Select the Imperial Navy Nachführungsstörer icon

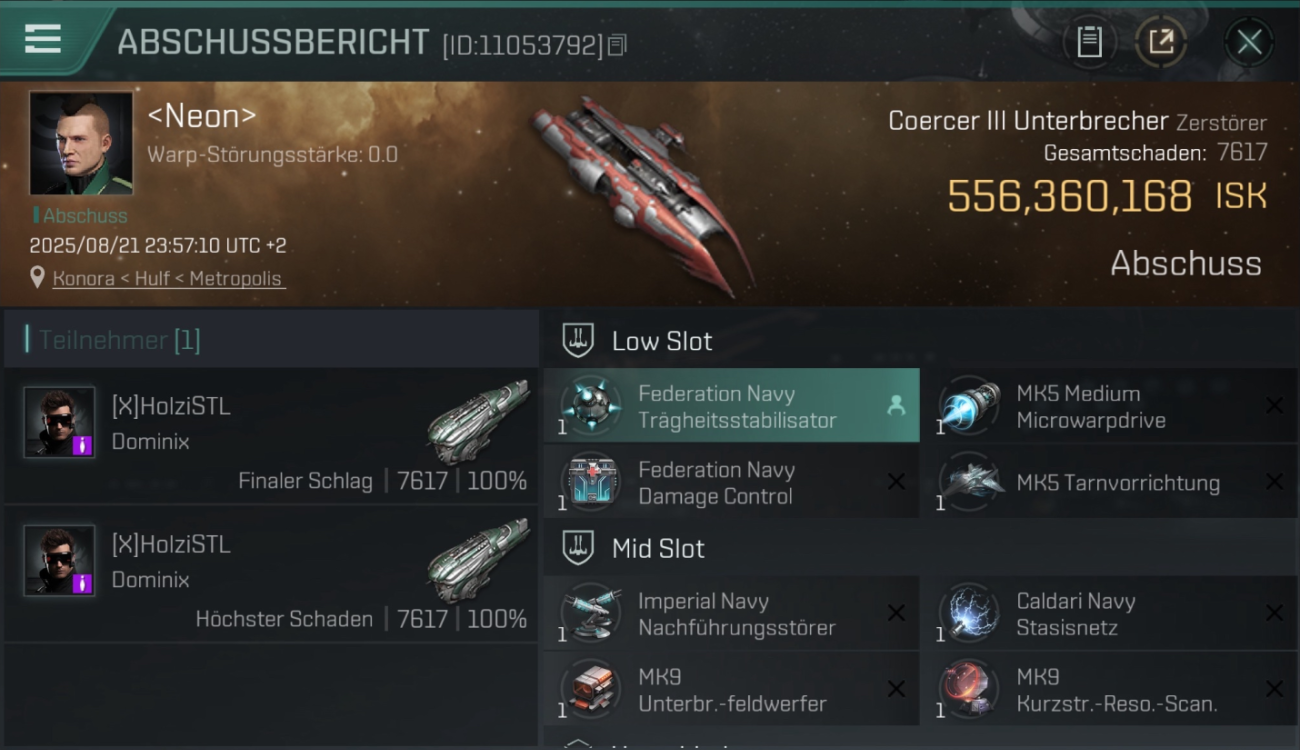[590, 614]
